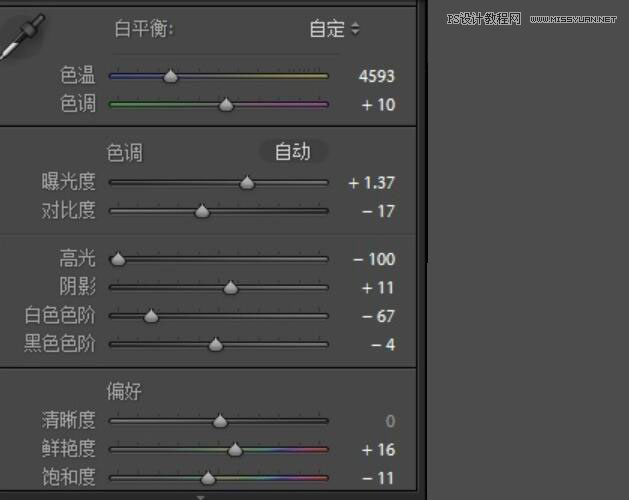
Task: Click the 饱和度 saturation slider handle
Action: (x=208, y=478)
